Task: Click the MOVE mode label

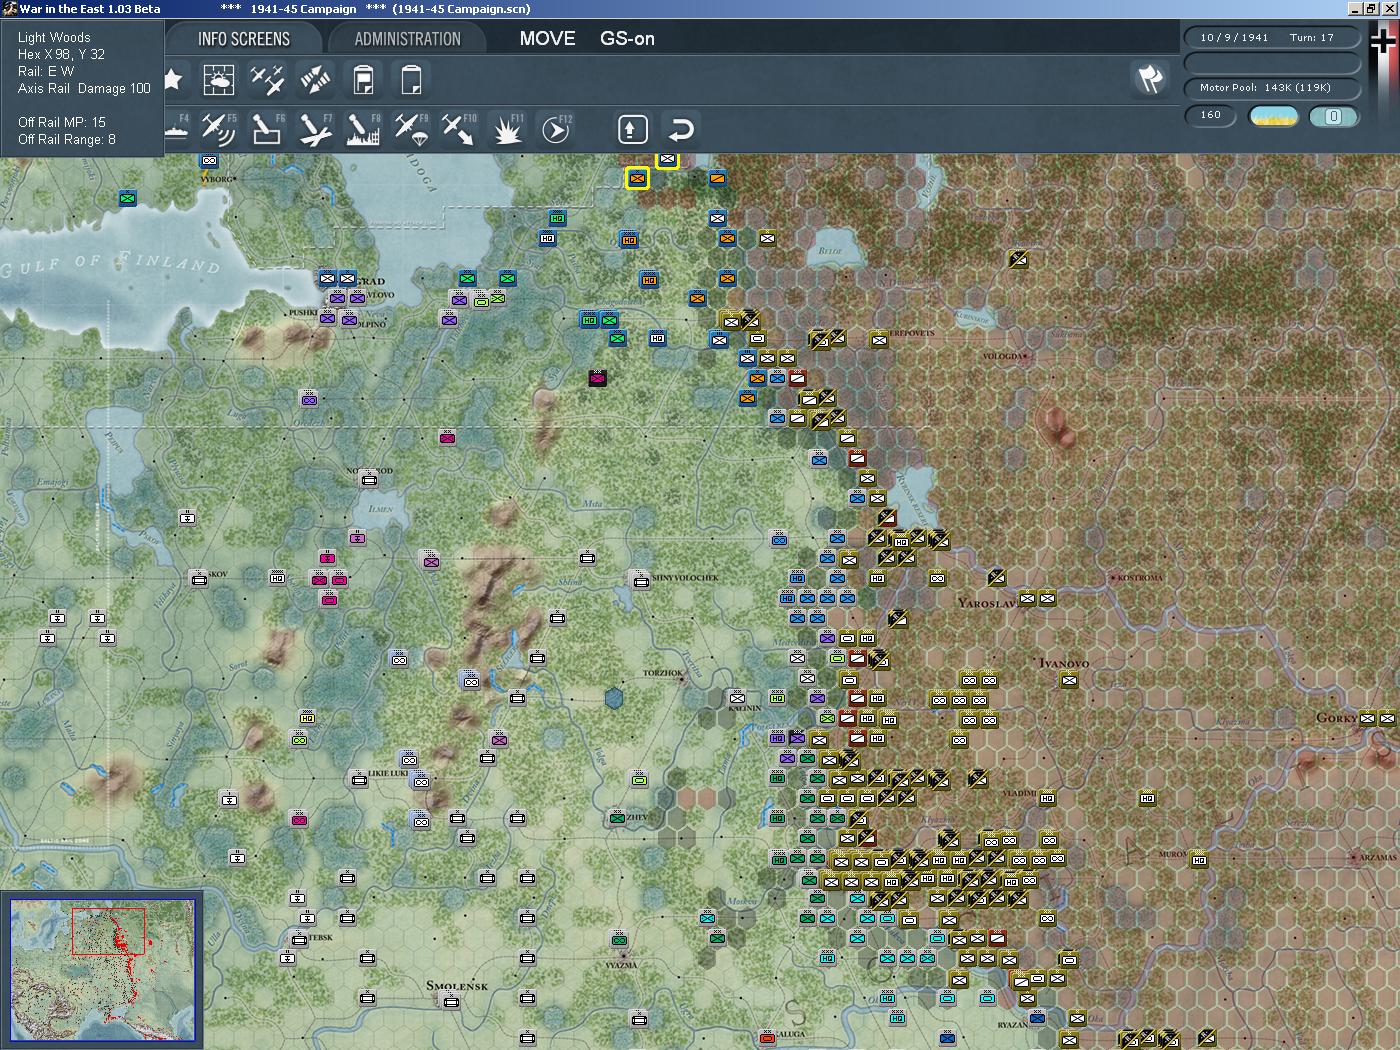Action: [547, 39]
